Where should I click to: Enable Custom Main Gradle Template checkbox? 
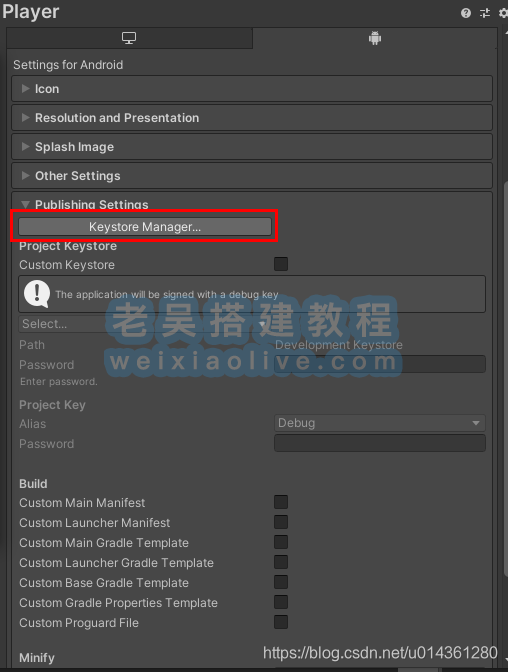(281, 542)
